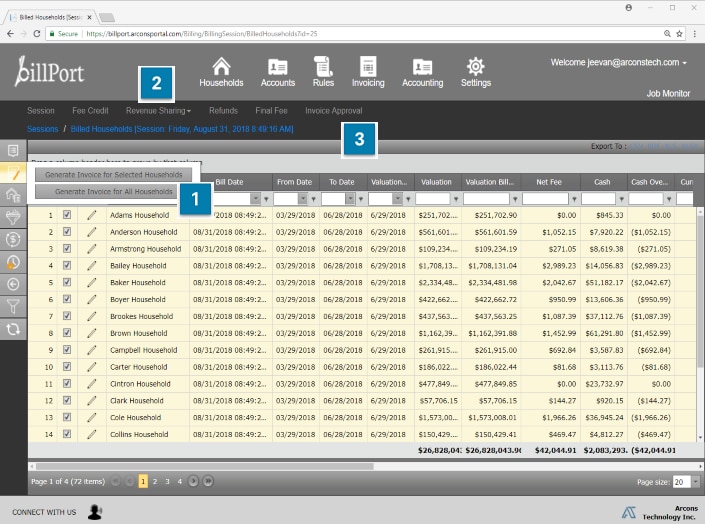Click the back arrow circle sidebar icon
The height and width of the screenshot is (524, 705).
tap(13, 284)
